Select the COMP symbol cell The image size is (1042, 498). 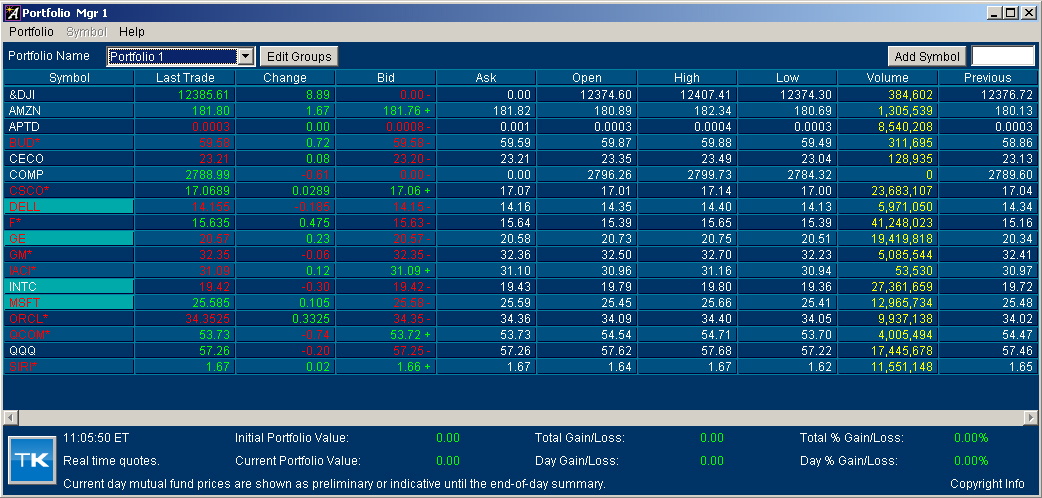pos(69,174)
